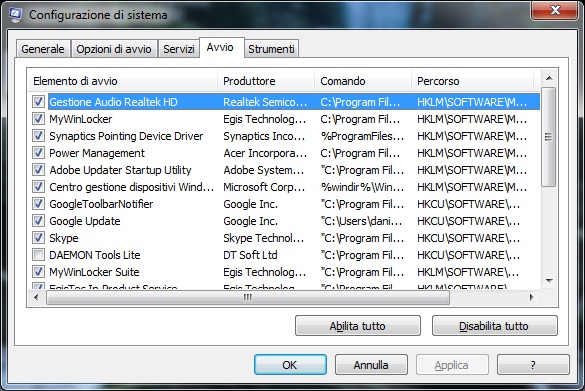
Task: Sort by Elemento di avvio column header
Action: [122, 81]
